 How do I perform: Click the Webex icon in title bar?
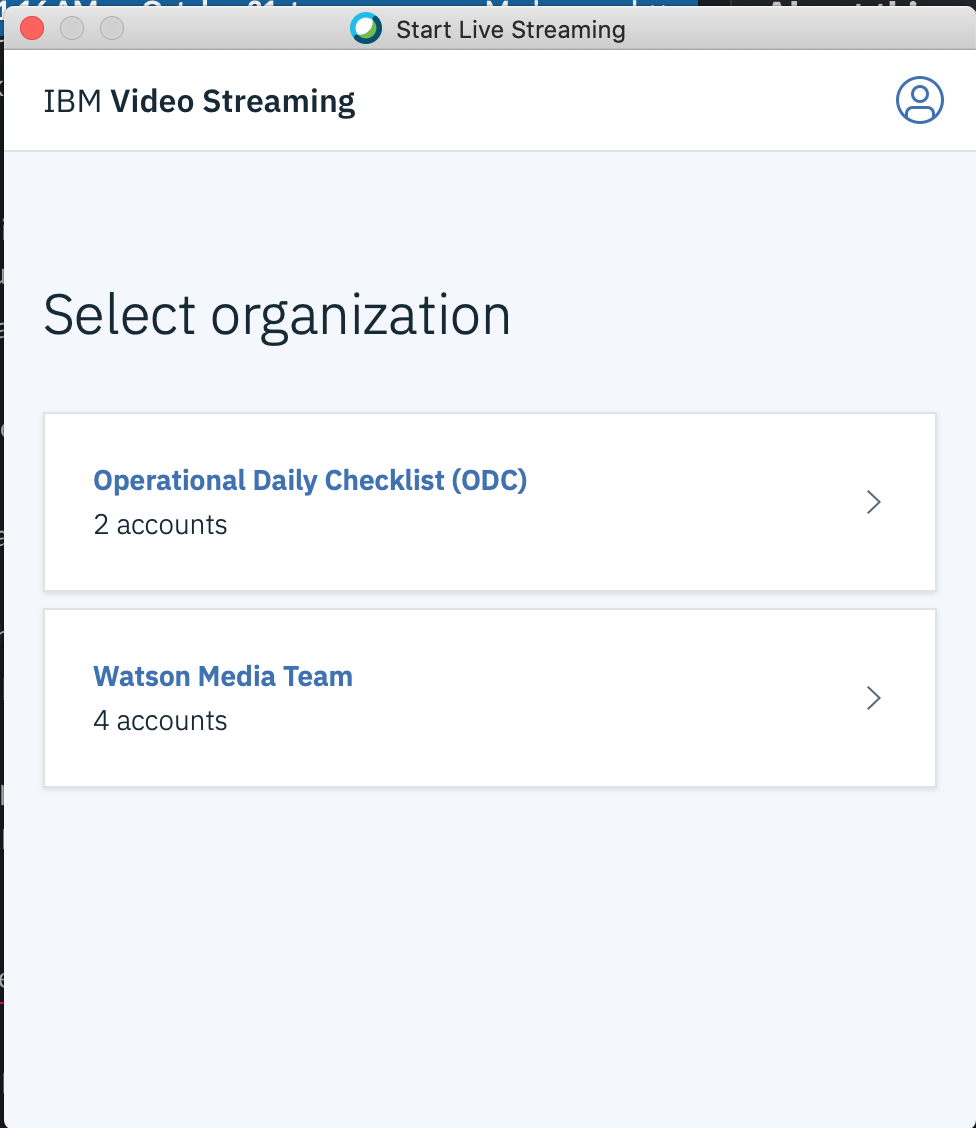(x=366, y=29)
